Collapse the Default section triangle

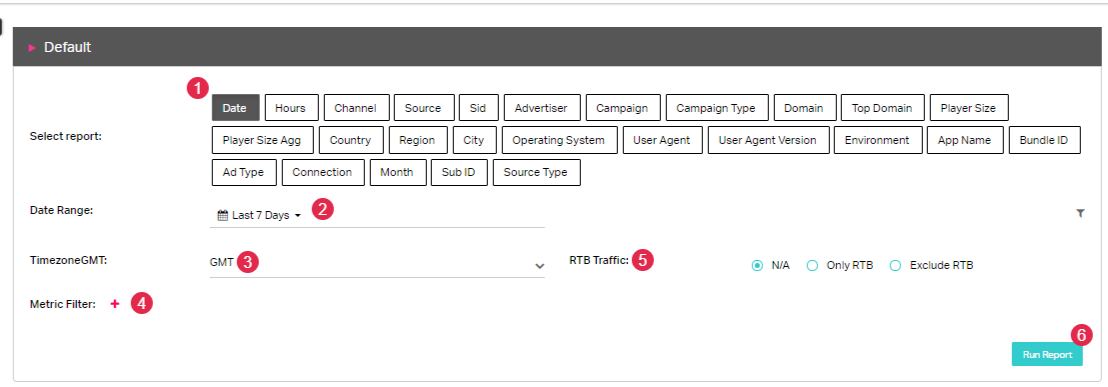[32, 48]
